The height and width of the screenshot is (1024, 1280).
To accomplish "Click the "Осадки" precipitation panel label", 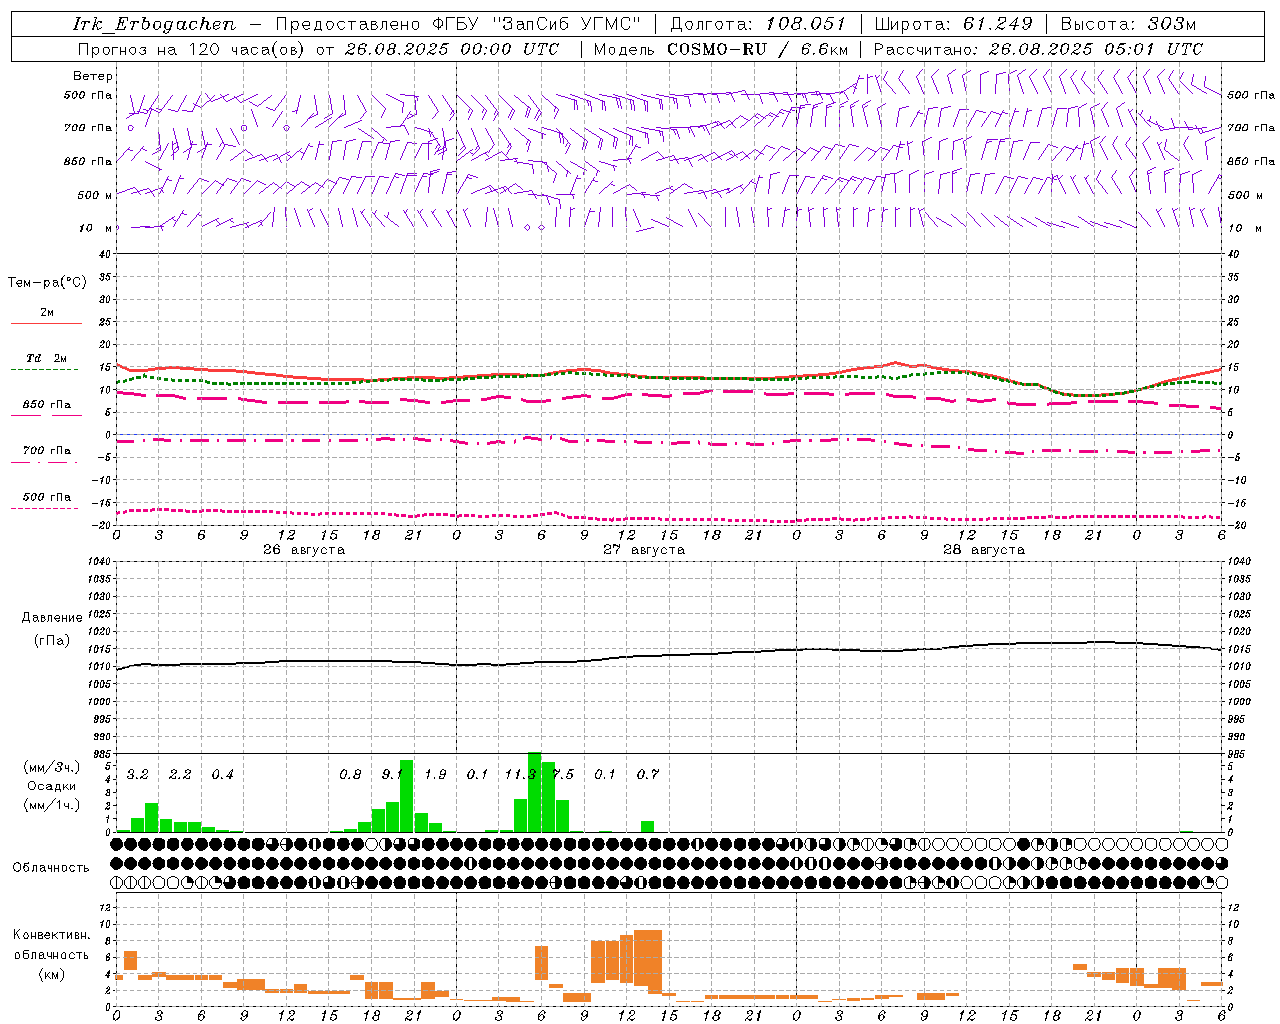I will pyautogui.click(x=52, y=786).
